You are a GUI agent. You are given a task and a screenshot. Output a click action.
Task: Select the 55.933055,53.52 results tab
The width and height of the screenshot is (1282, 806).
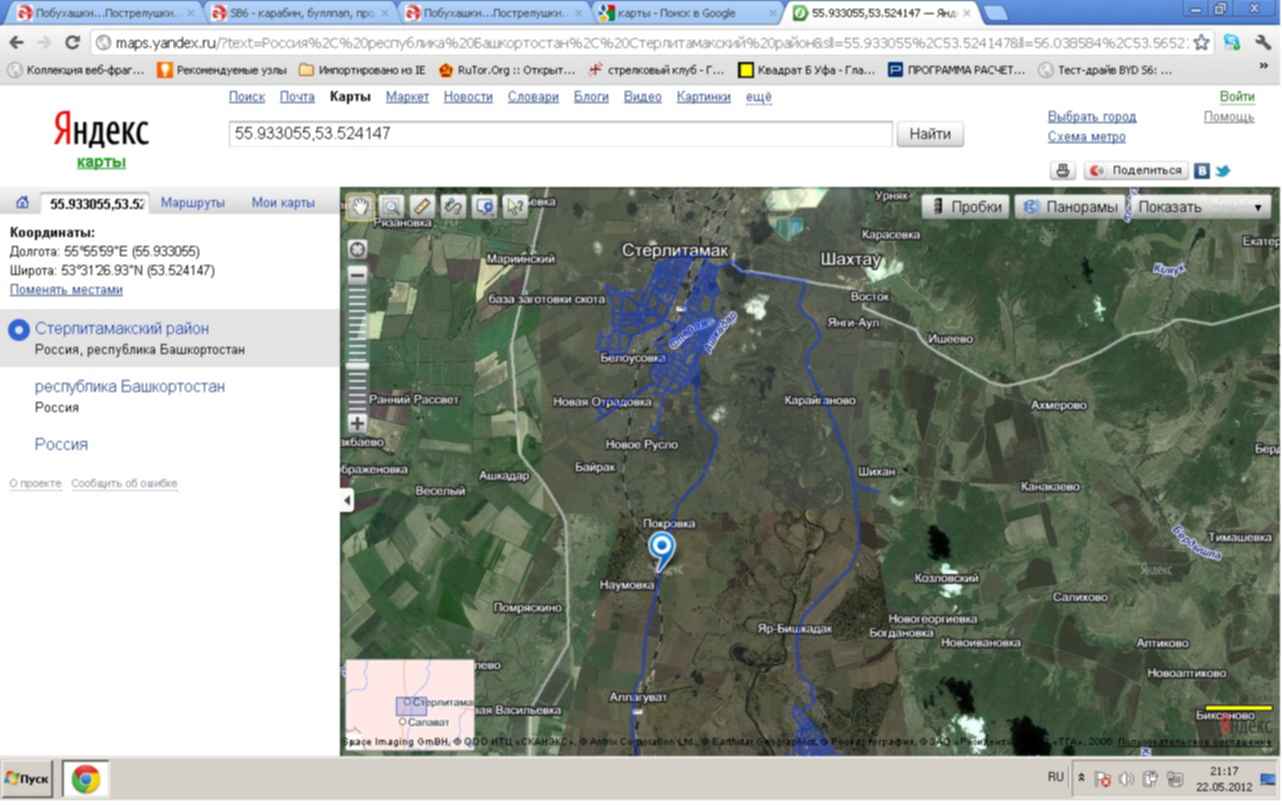coord(97,203)
